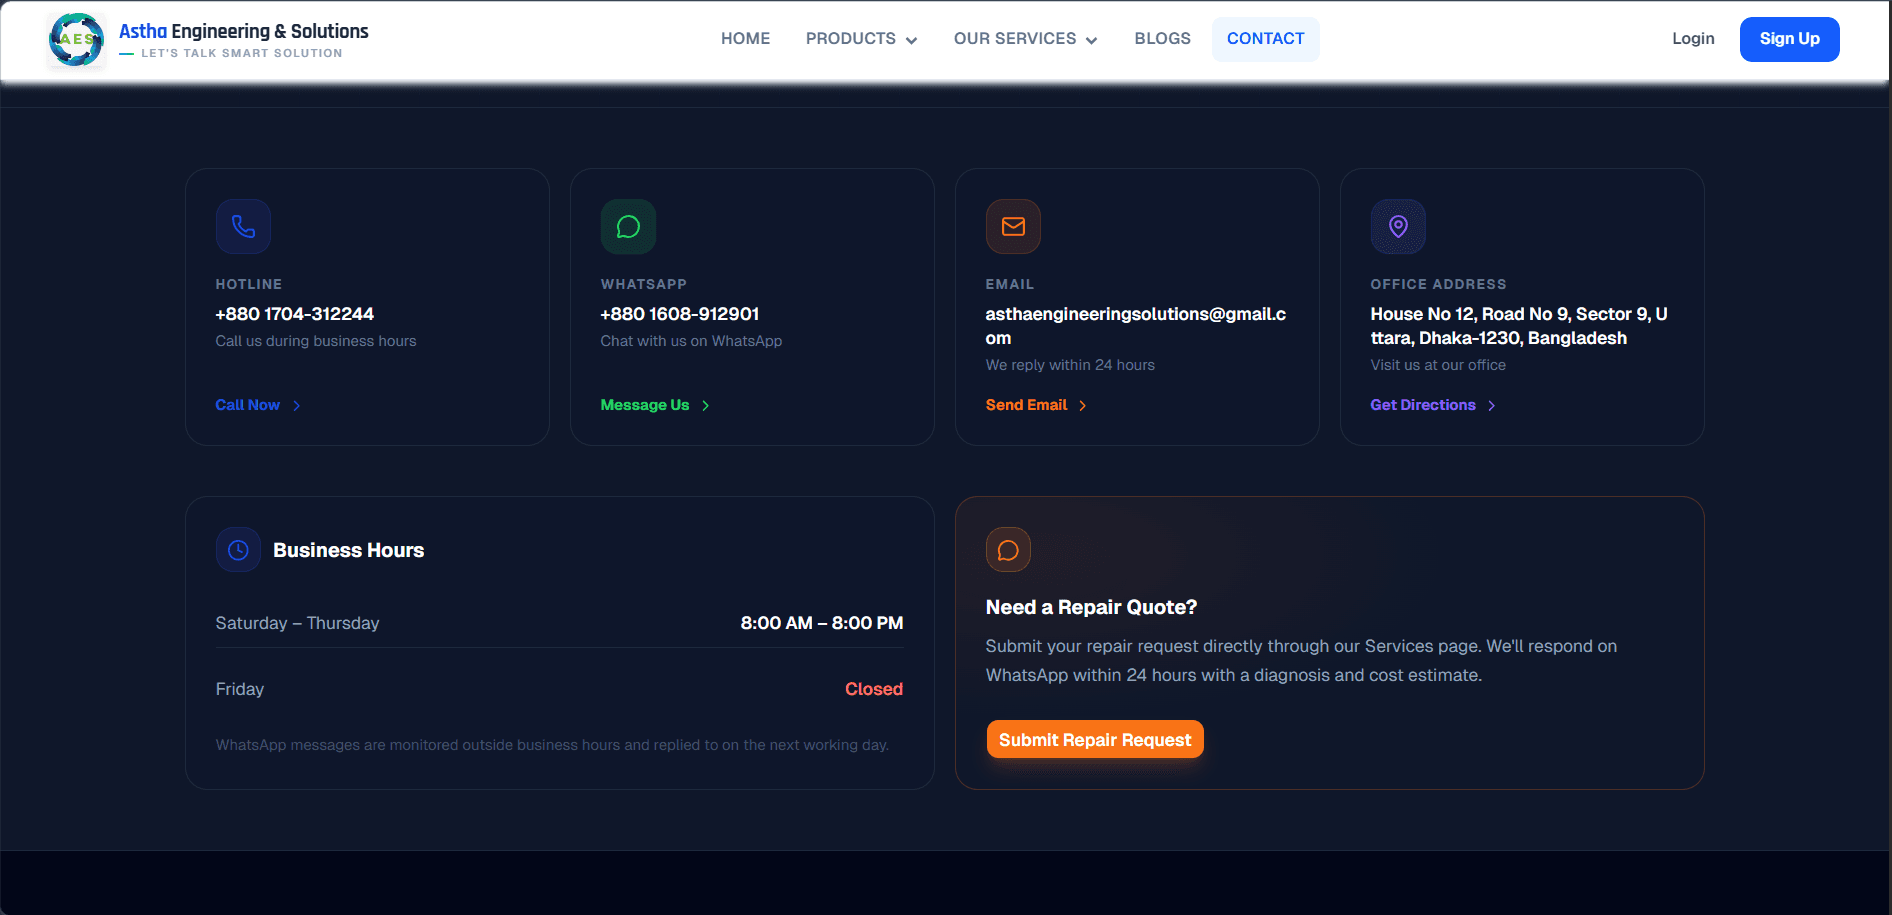Click the envelope icon in Email card
The width and height of the screenshot is (1892, 915).
(1013, 227)
